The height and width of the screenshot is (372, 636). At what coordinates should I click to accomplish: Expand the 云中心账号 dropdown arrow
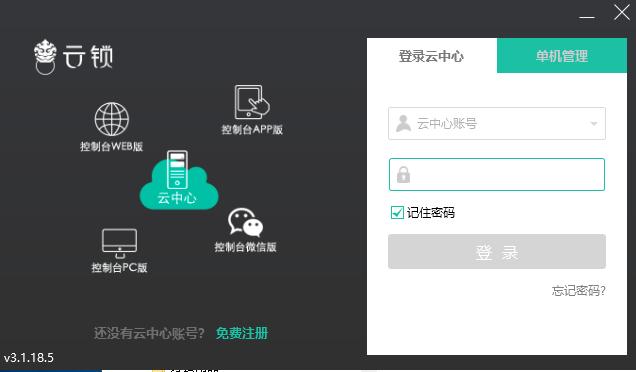point(594,123)
